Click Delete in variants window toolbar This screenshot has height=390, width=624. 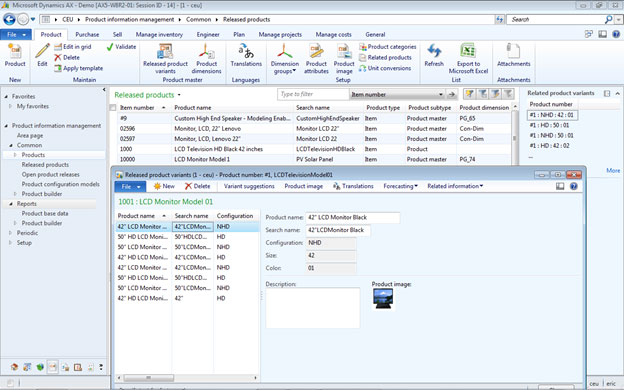tap(197, 186)
